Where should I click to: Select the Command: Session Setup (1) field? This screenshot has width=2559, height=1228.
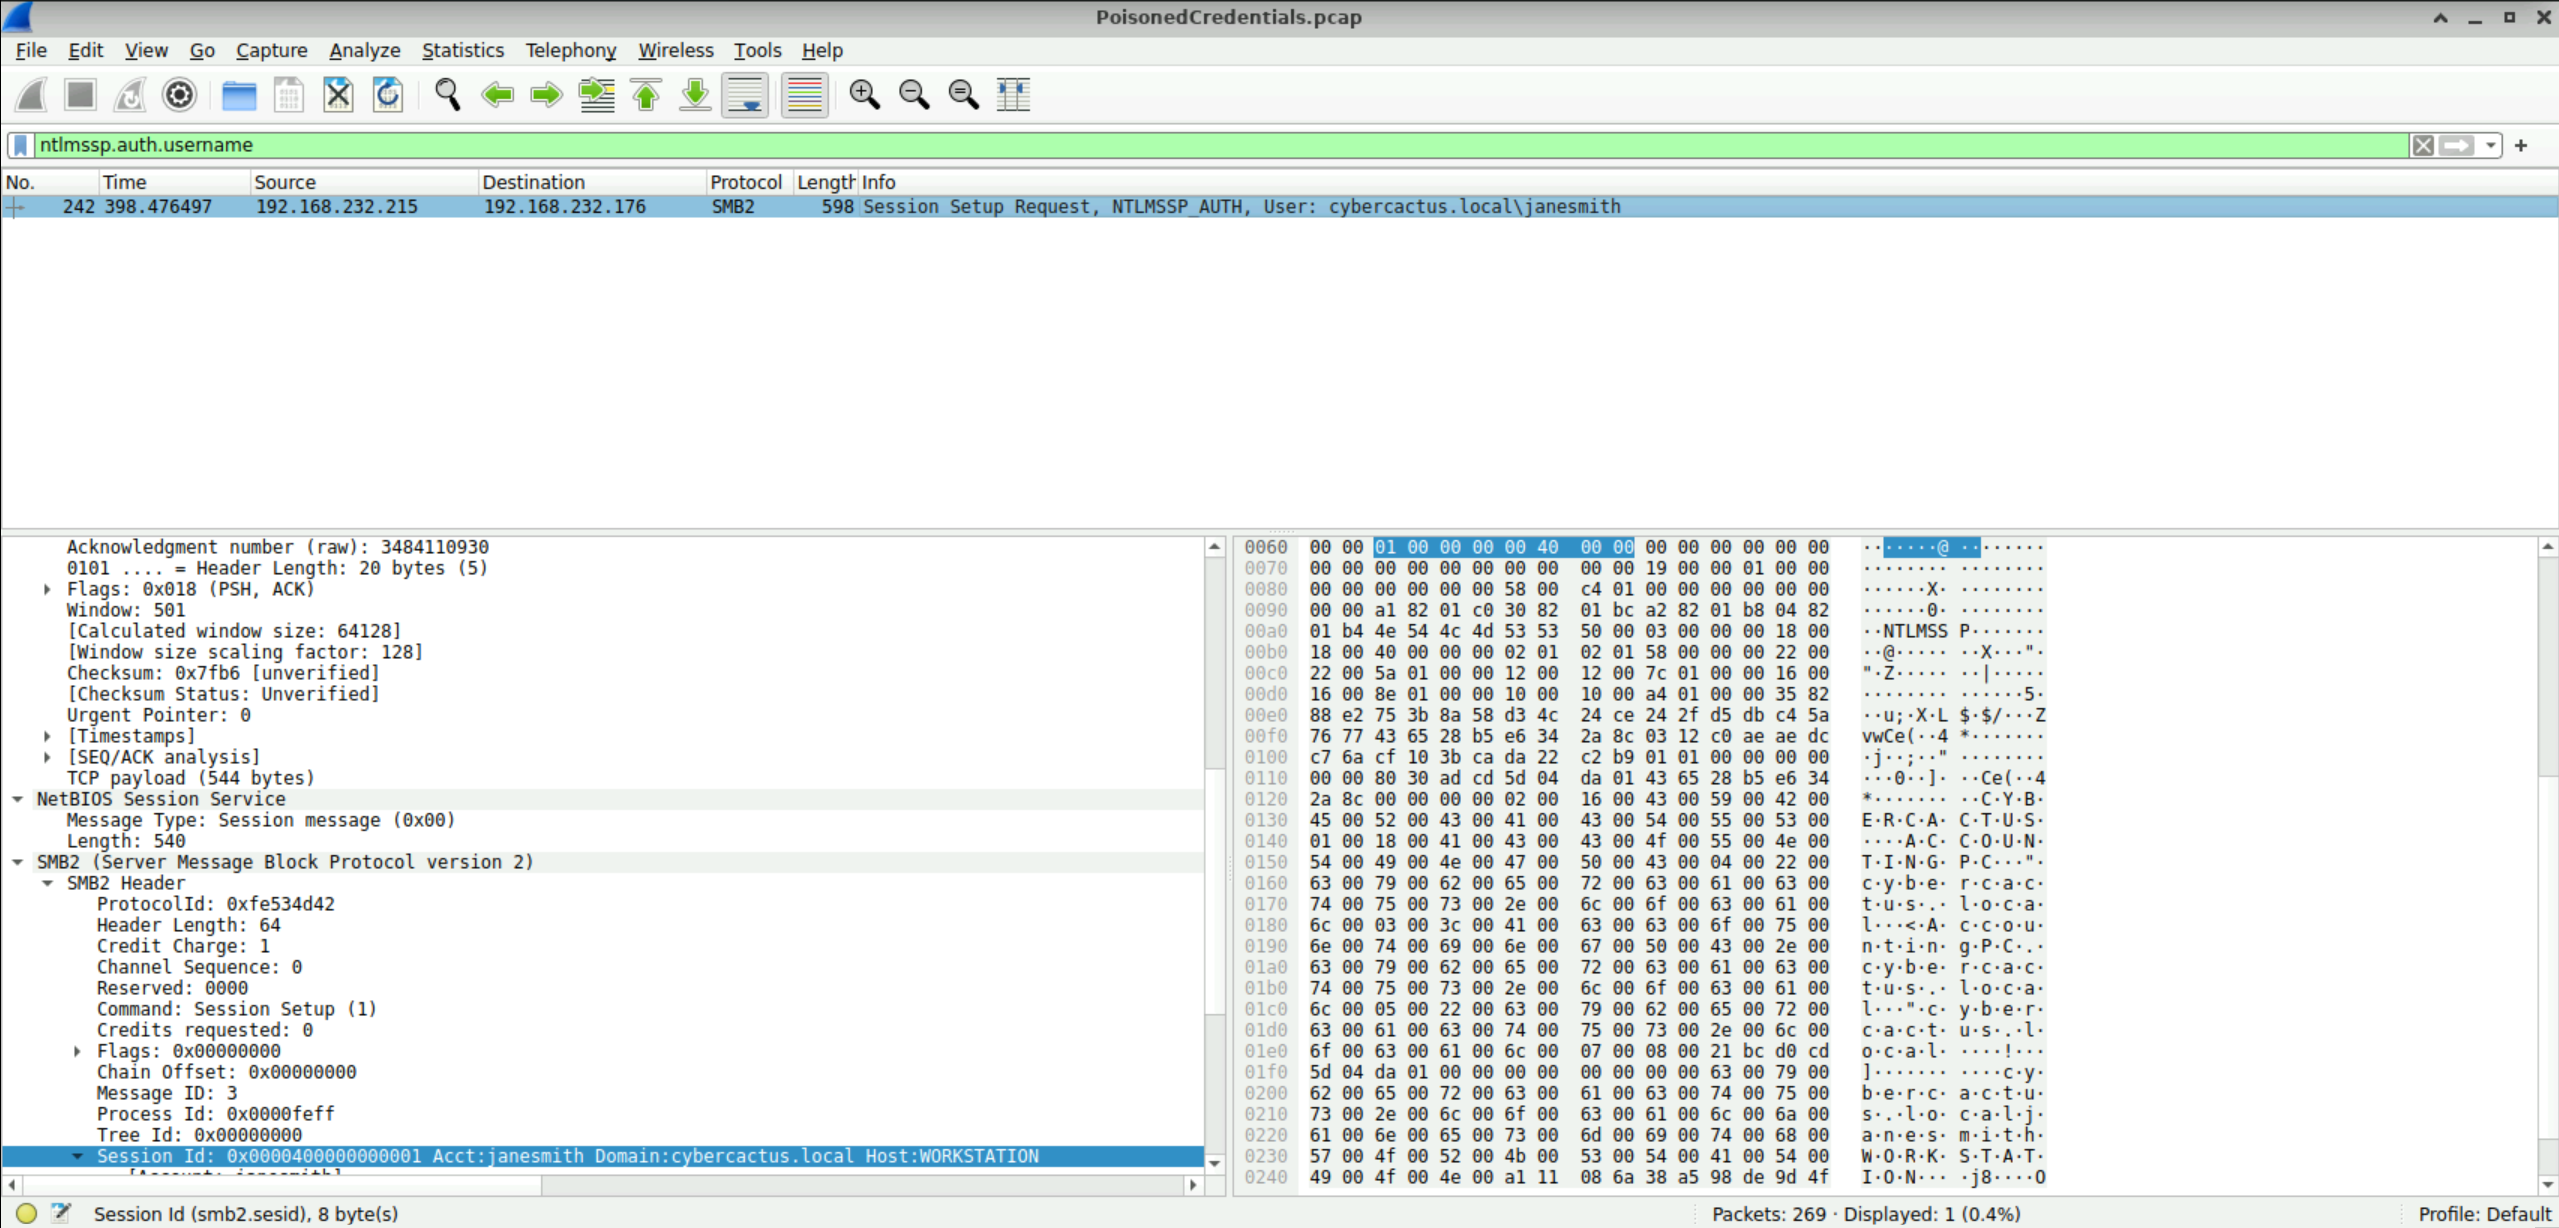click(x=237, y=1010)
